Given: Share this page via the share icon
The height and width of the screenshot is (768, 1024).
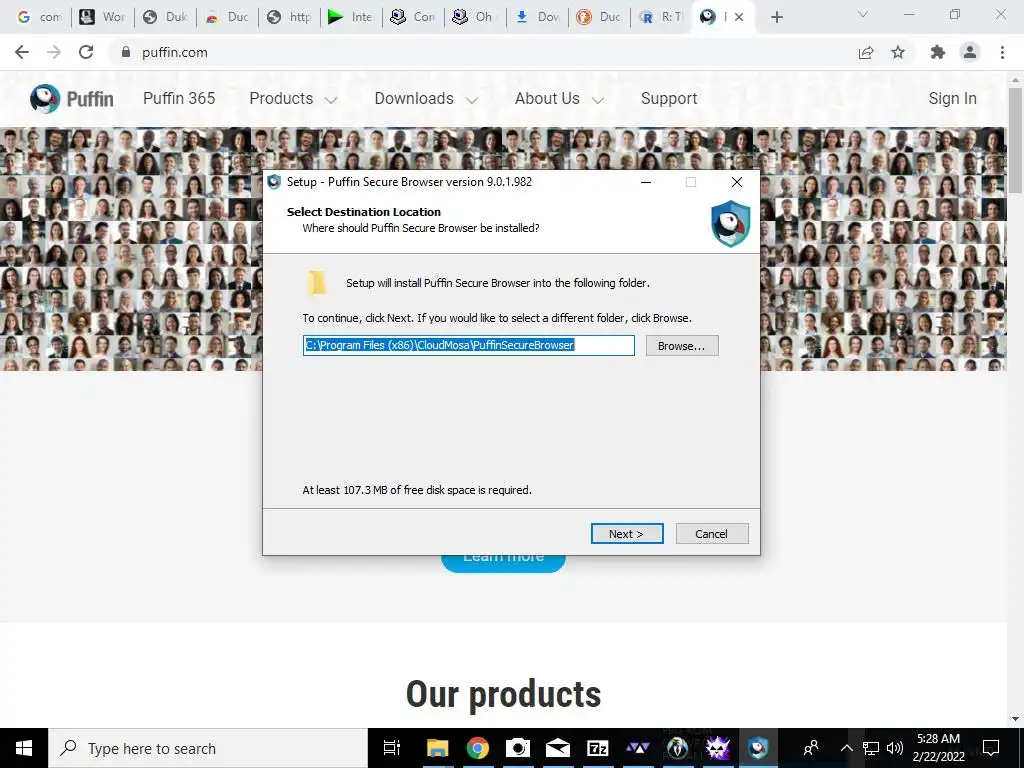Looking at the screenshot, I should pos(866,52).
